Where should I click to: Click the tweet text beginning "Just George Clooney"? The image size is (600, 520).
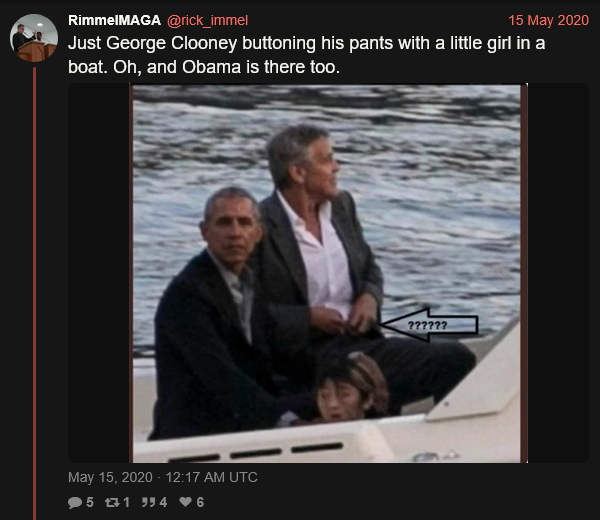click(x=307, y=55)
